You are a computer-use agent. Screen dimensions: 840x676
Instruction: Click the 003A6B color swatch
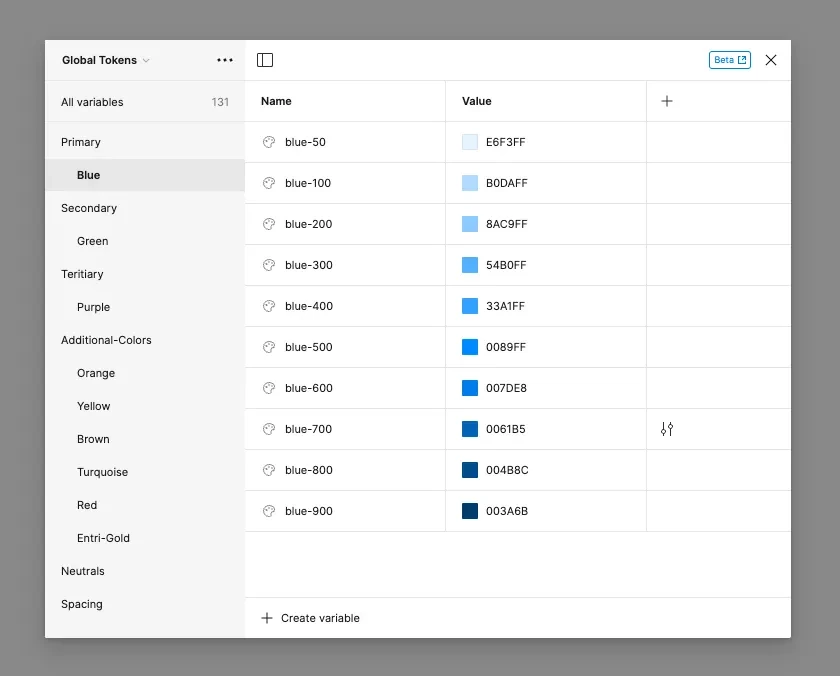470,511
